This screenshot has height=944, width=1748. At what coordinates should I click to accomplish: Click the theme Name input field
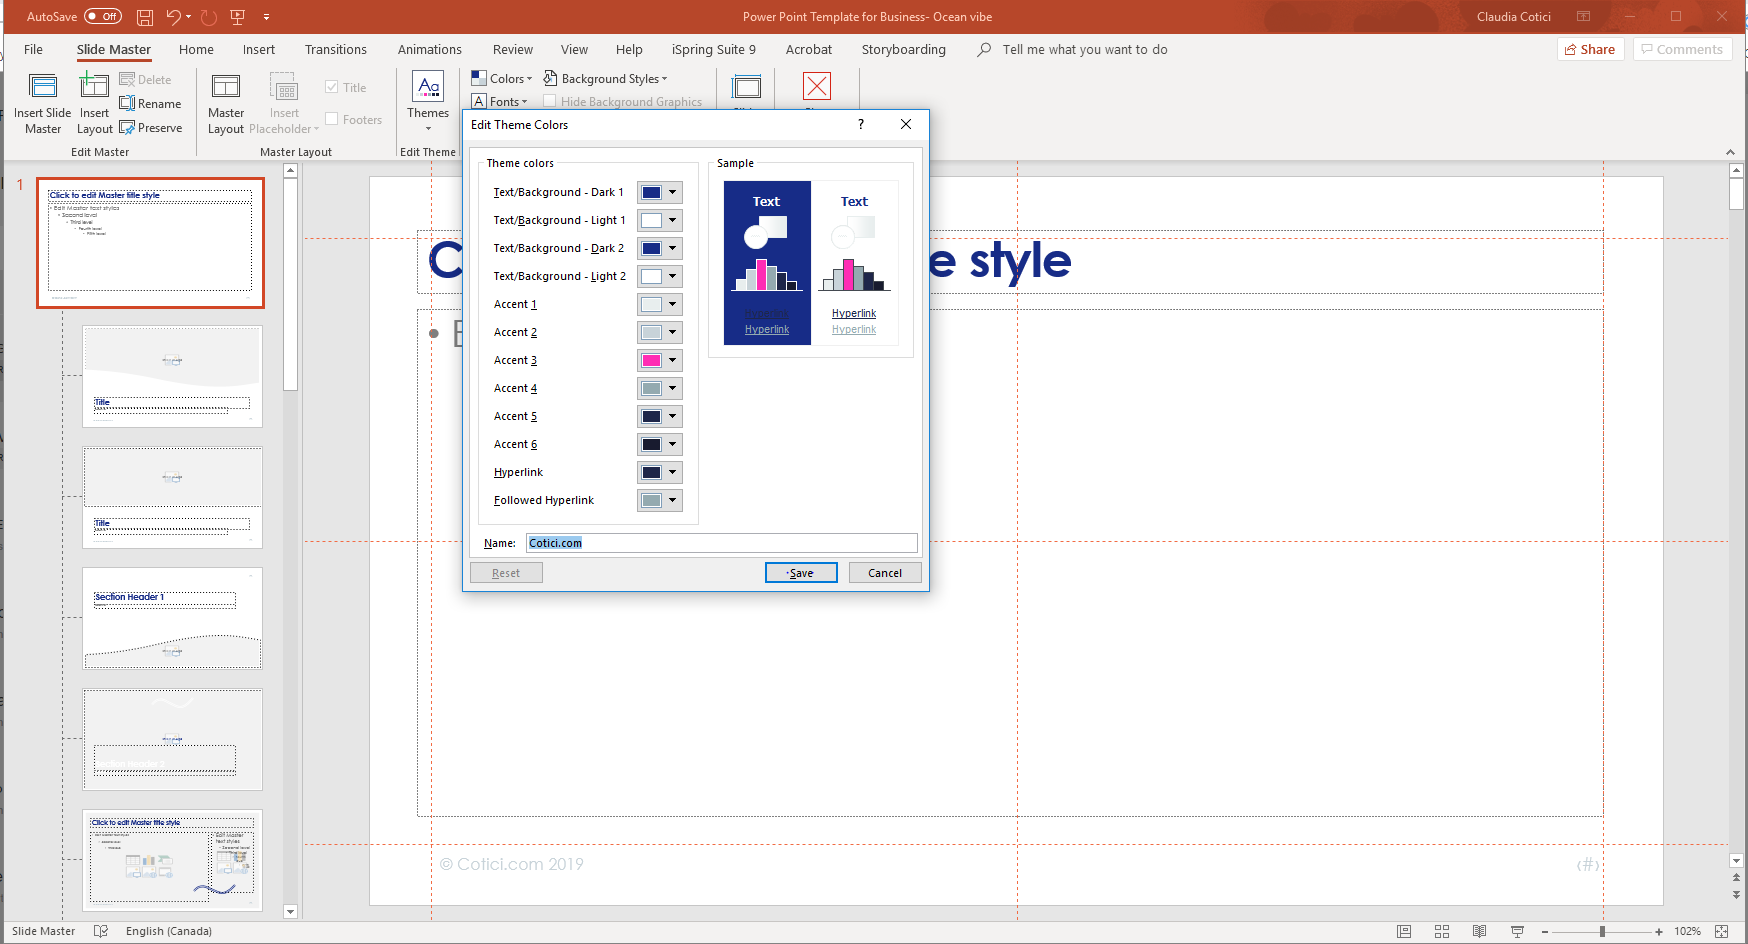(721, 543)
